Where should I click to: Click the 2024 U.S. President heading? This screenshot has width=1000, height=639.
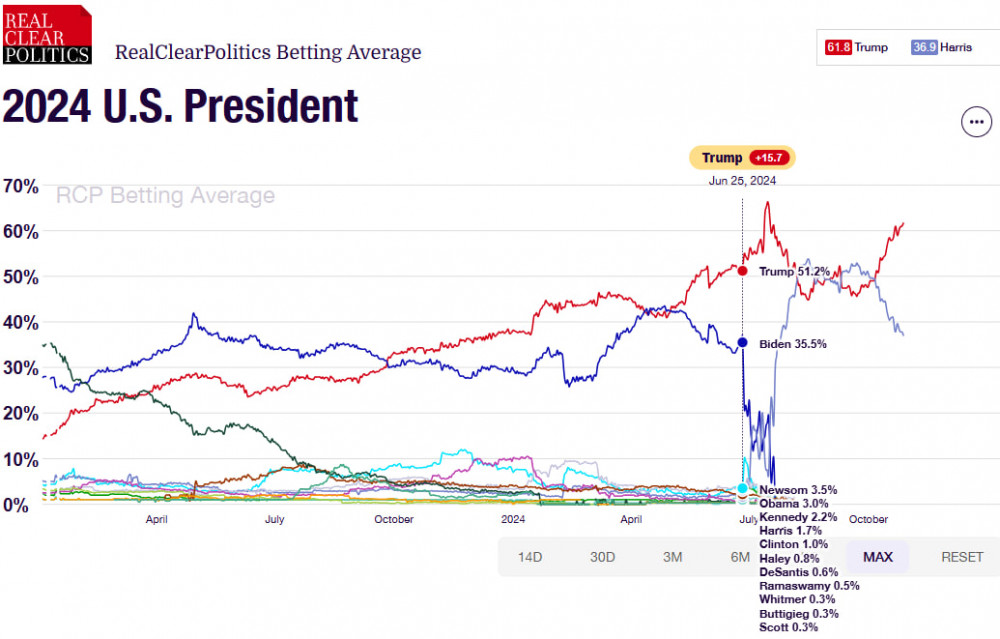(180, 107)
